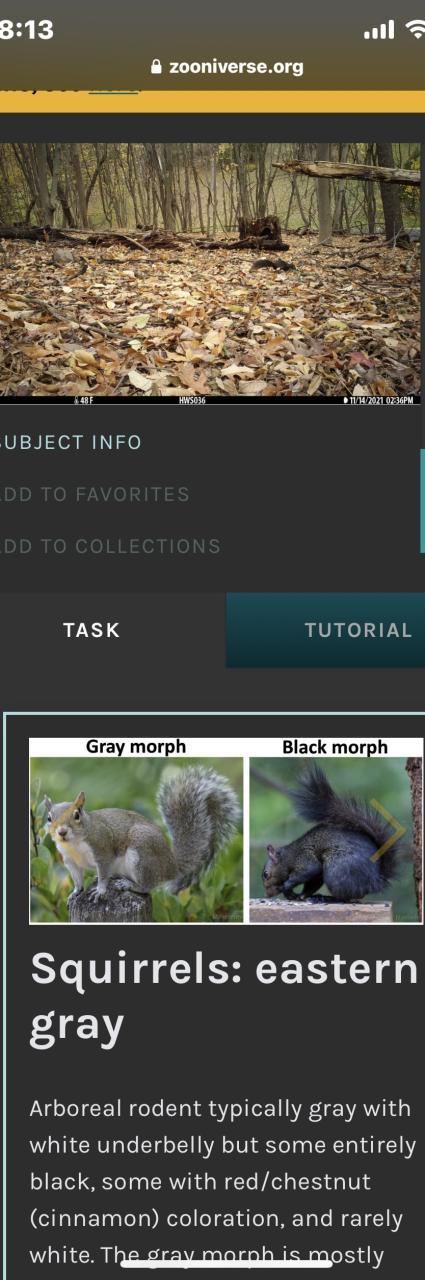The width and height of the screenshot is (425, 1280).
Task: Advance carousel with the right chevron arrow
Action: coord(388,830)
